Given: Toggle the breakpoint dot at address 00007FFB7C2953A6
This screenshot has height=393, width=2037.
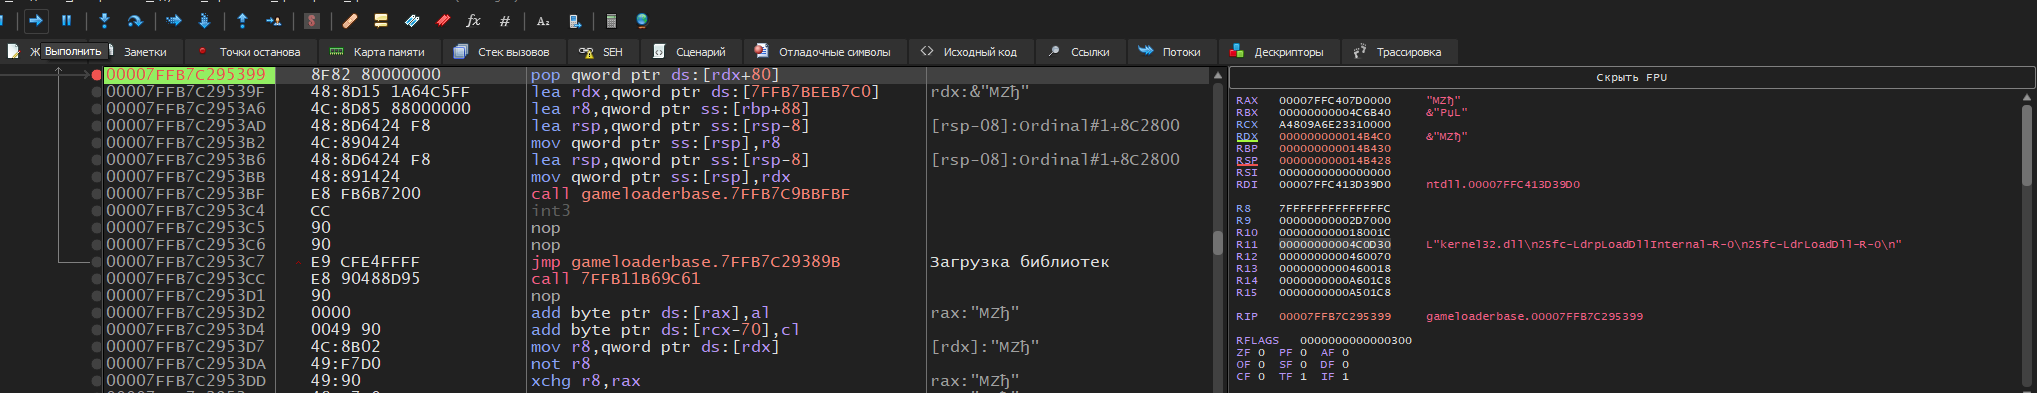Looking at the screenshot, I should pos(96,109).
